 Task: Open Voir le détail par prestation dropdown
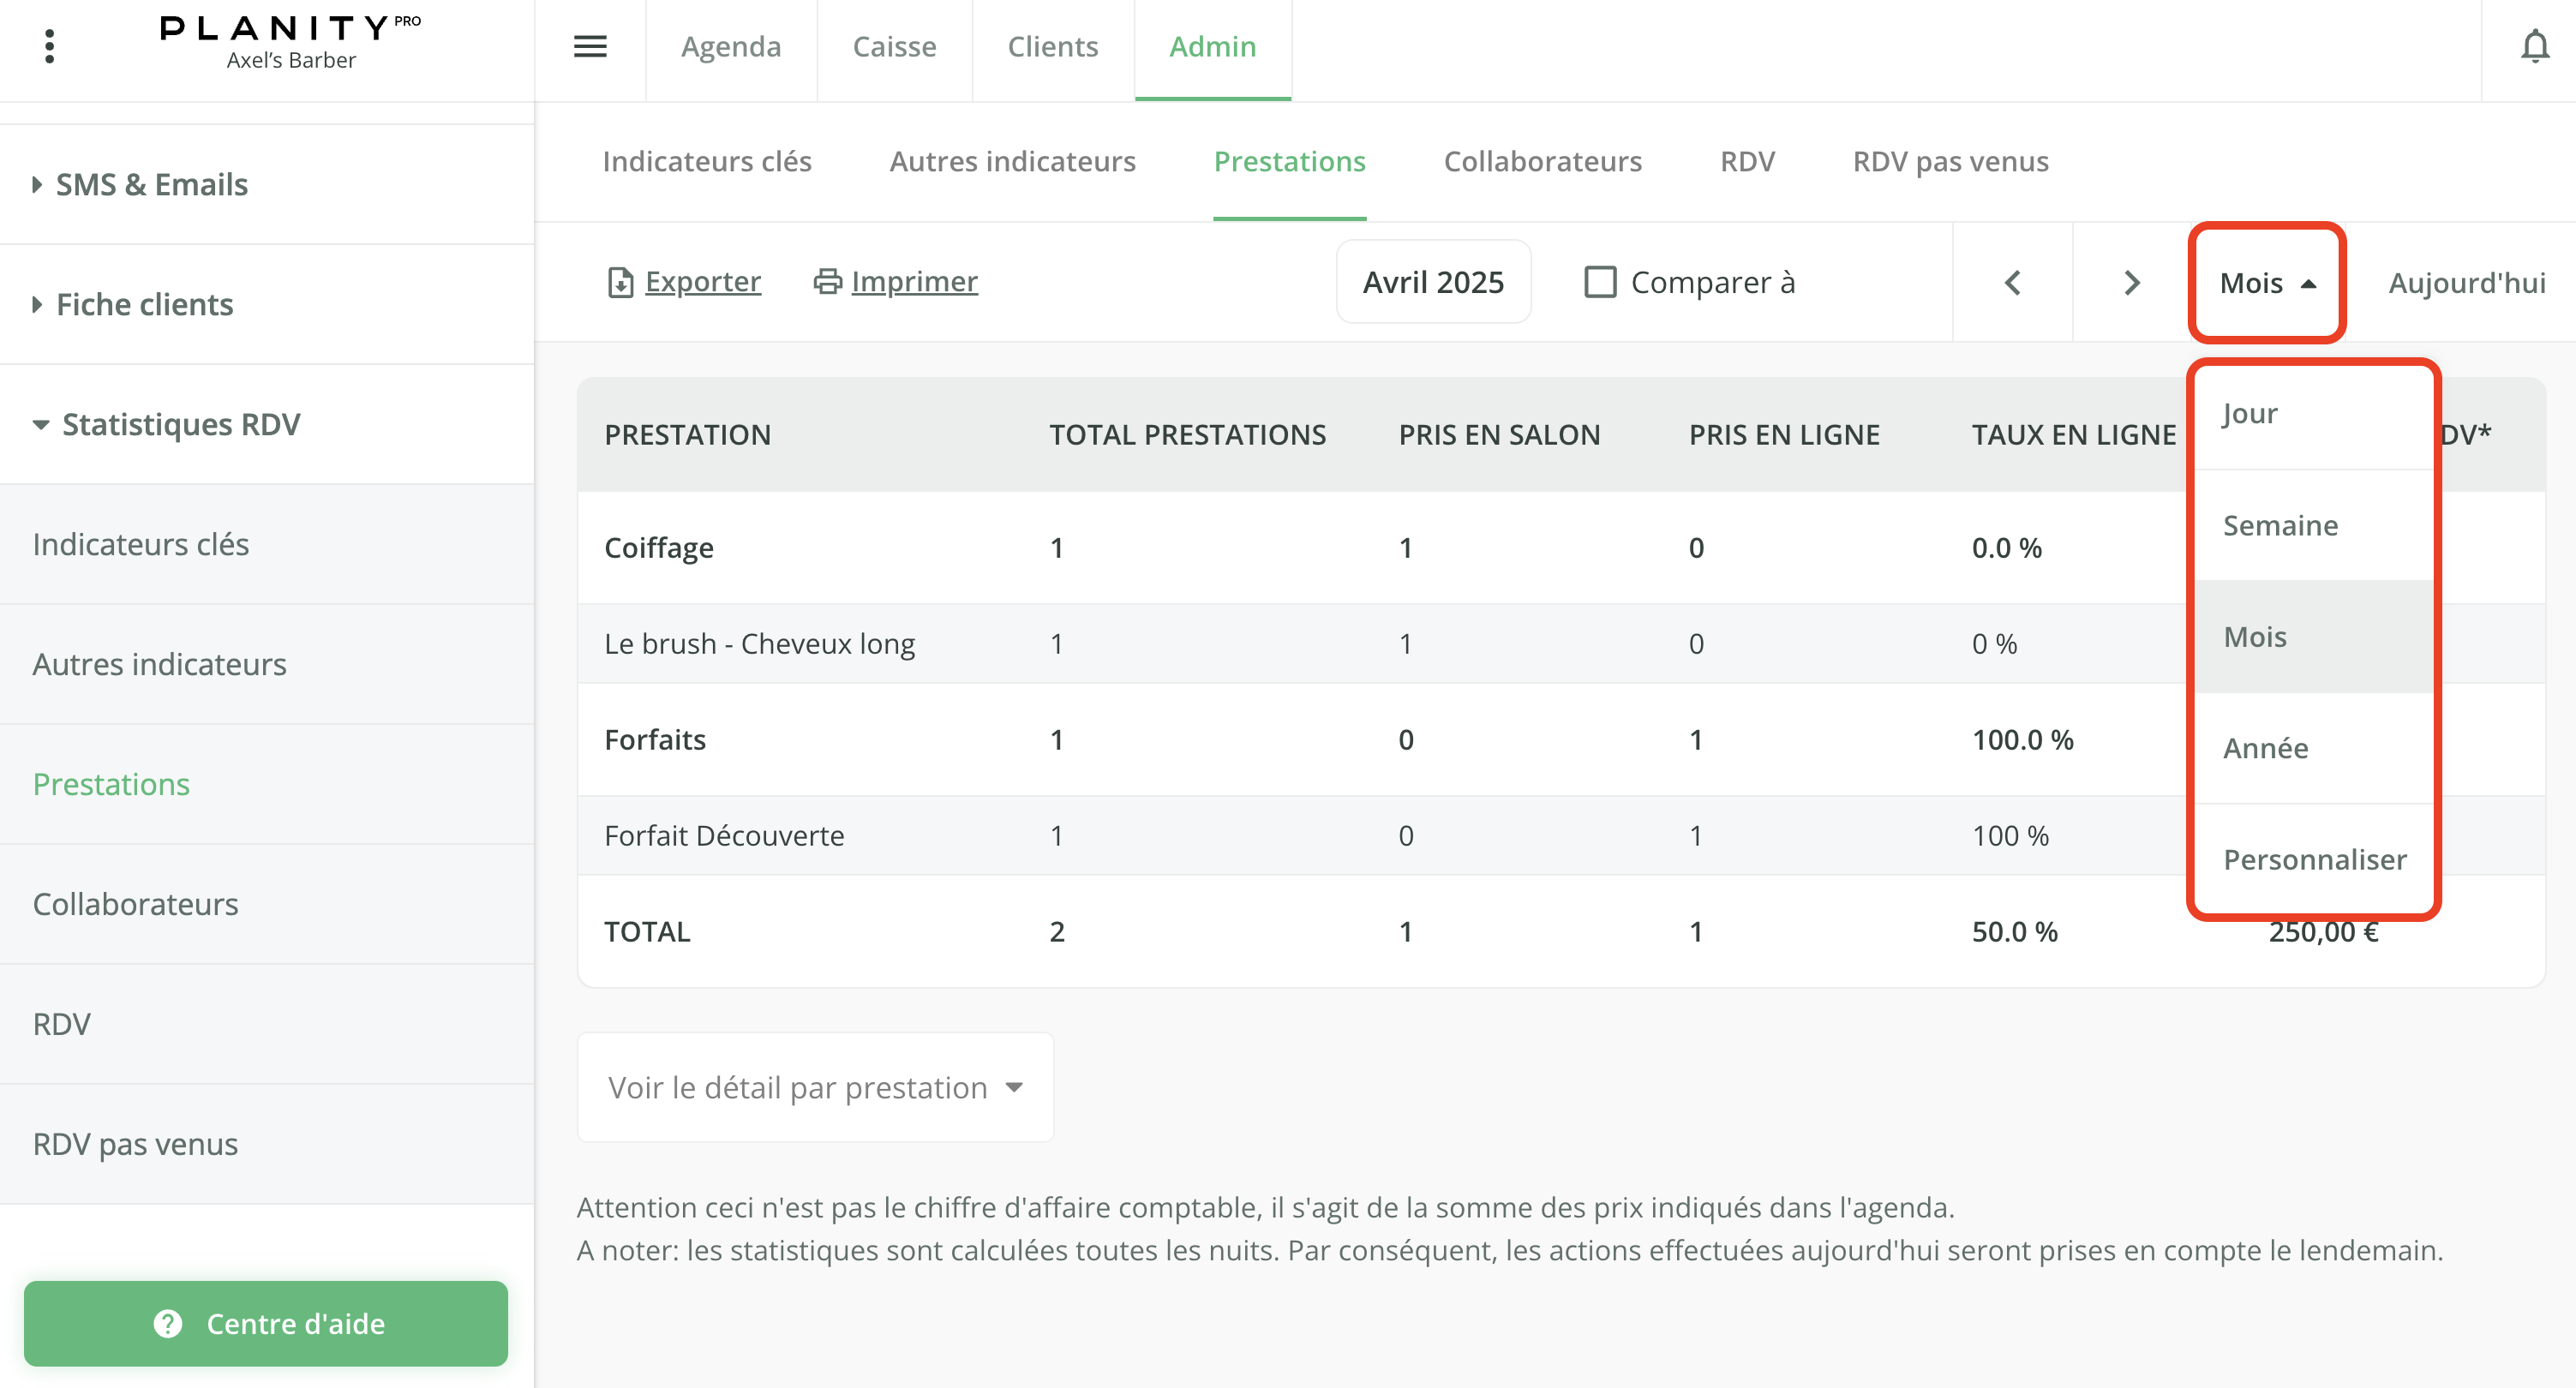815,1087
